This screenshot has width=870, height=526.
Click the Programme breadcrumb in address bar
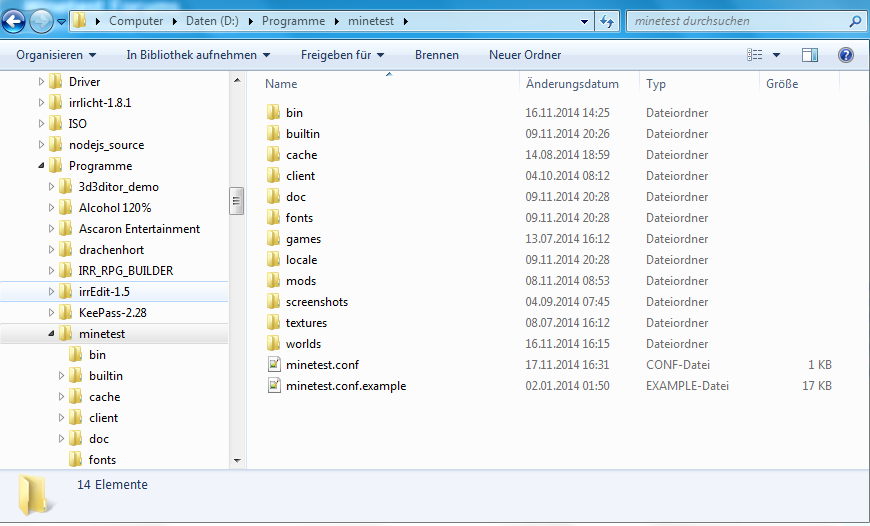pyautogui.click(x=296, y=21)
